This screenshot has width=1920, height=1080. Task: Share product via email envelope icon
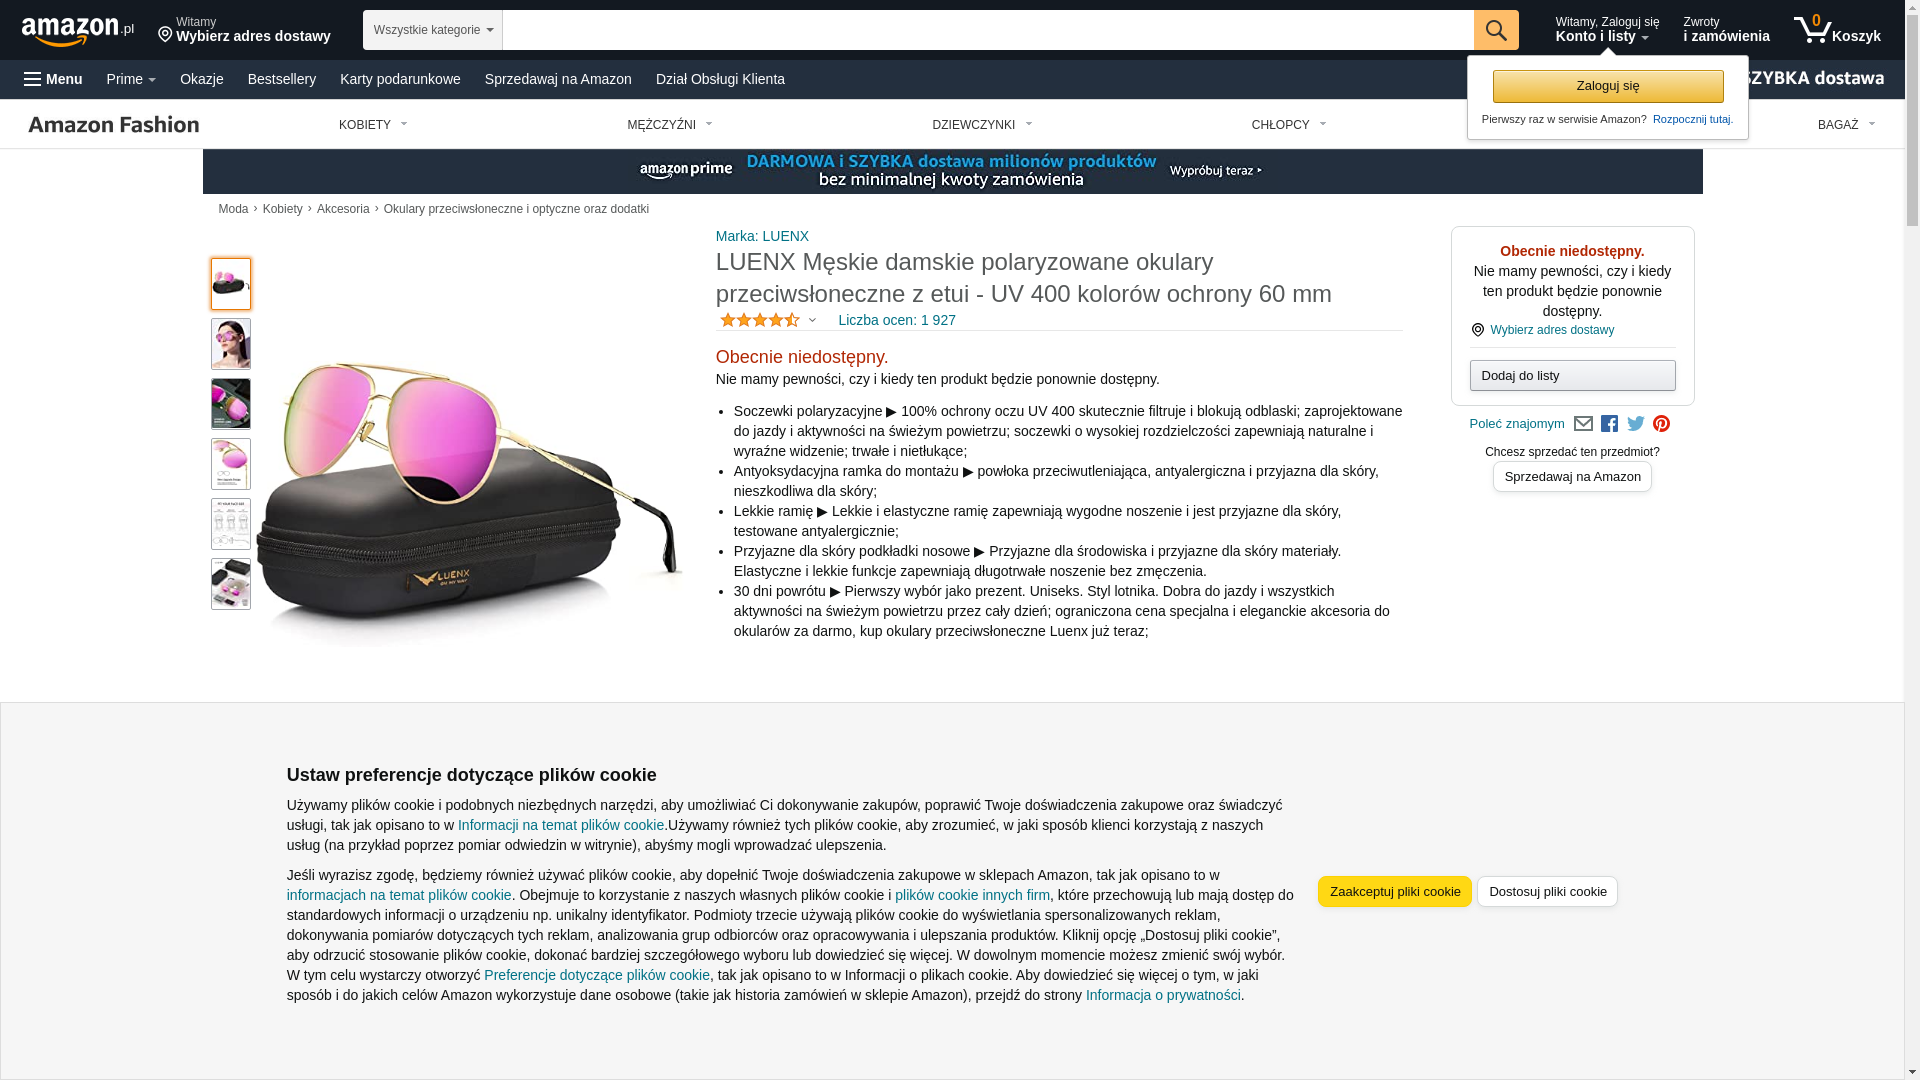pos(1583,424)
